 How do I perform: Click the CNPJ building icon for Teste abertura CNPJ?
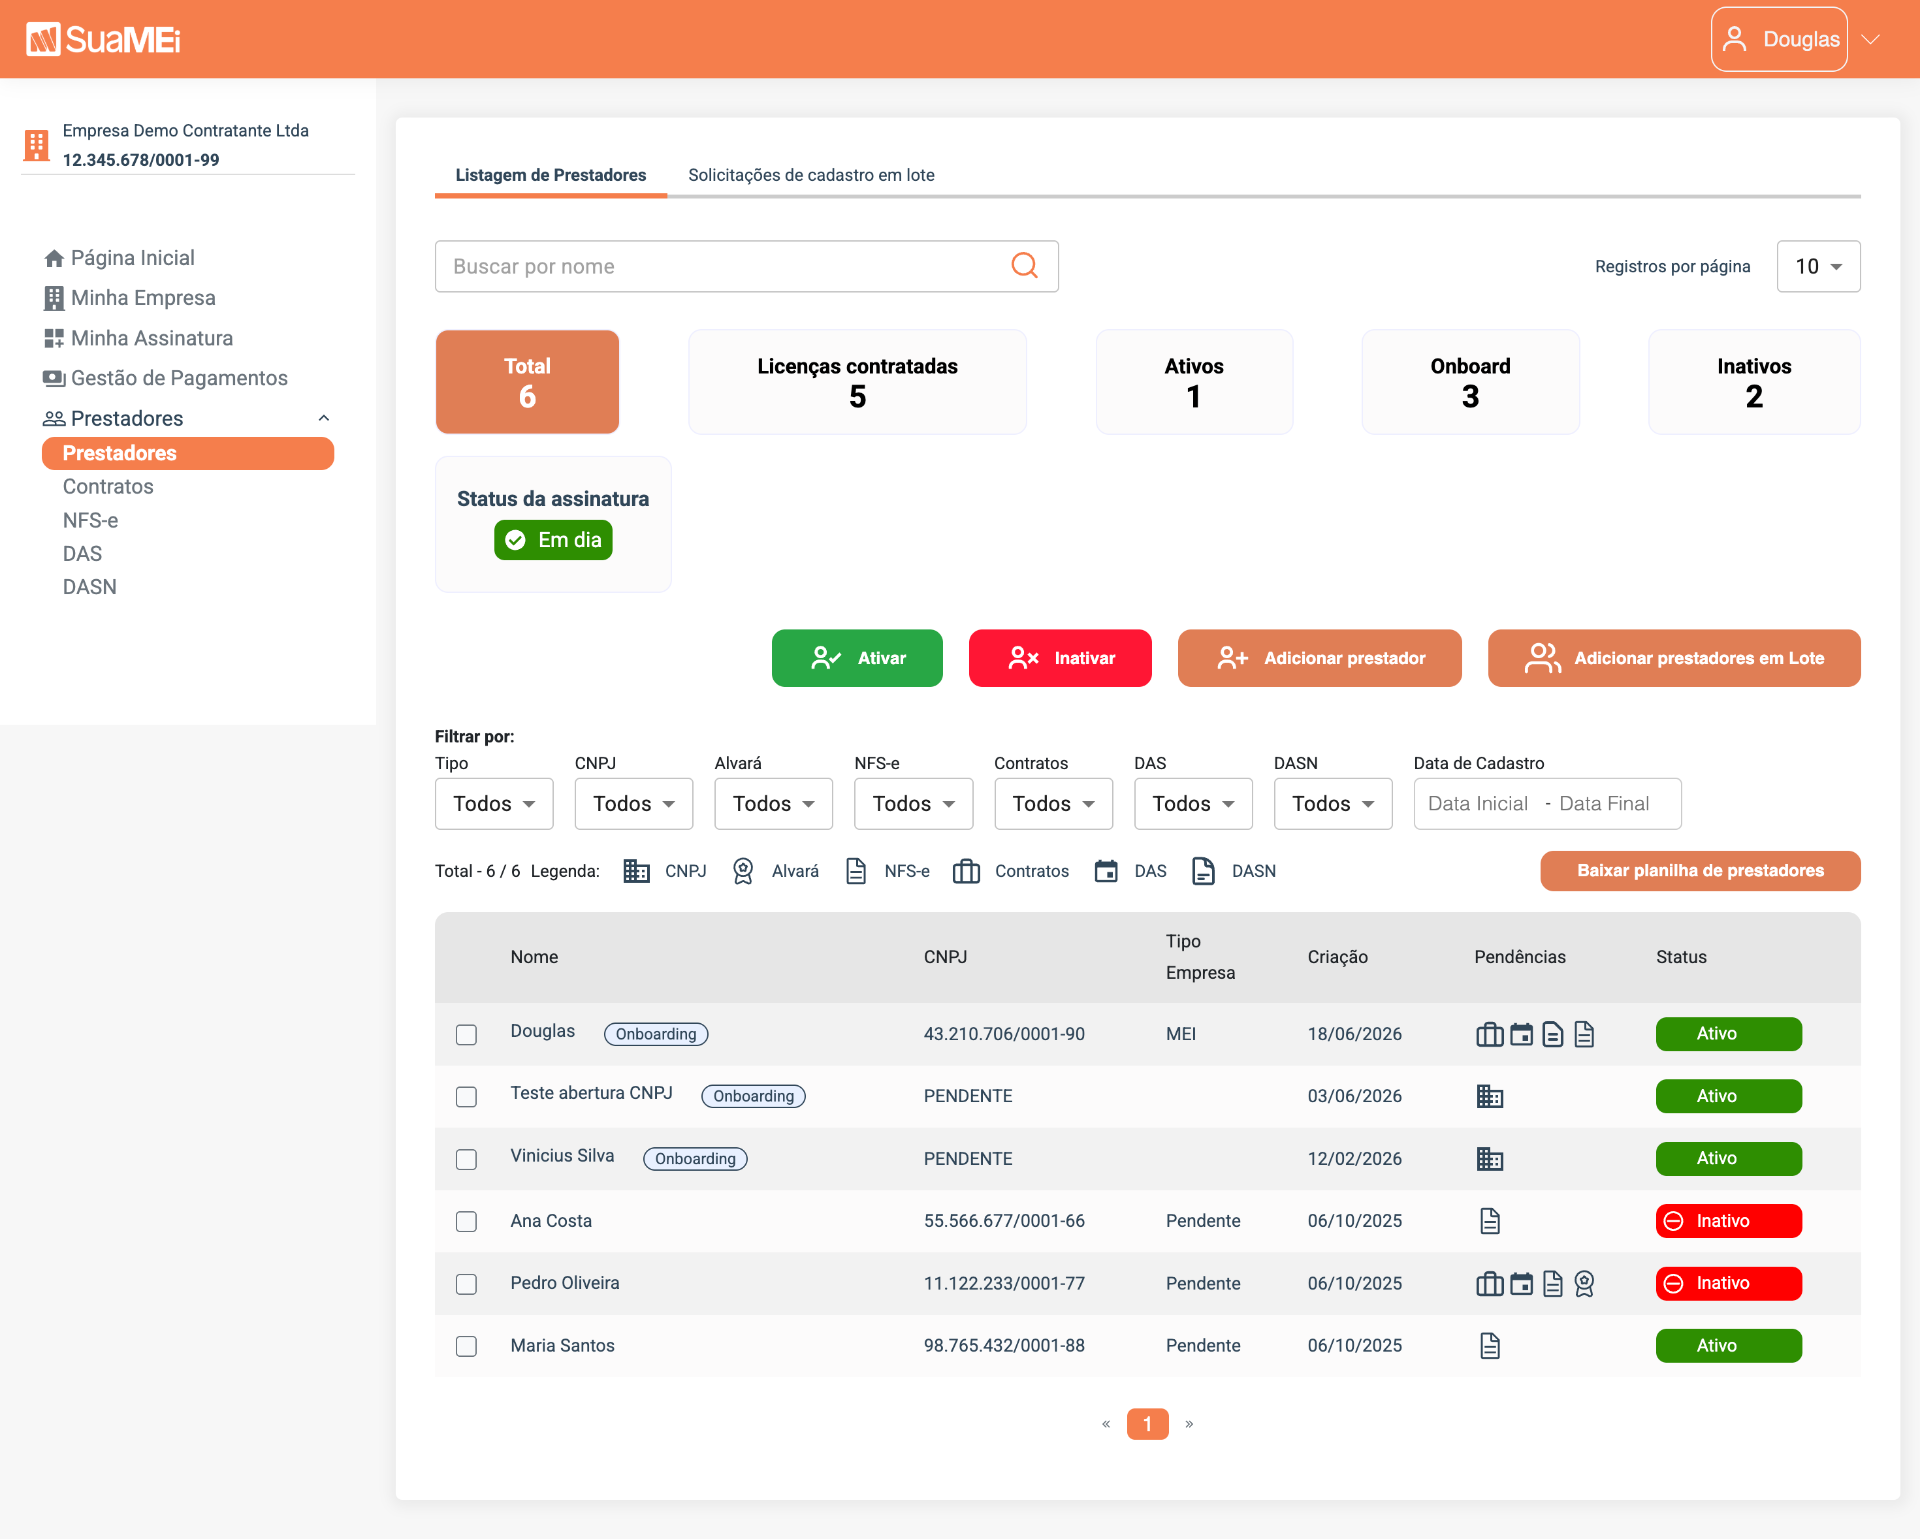tap(1489, 1096)
